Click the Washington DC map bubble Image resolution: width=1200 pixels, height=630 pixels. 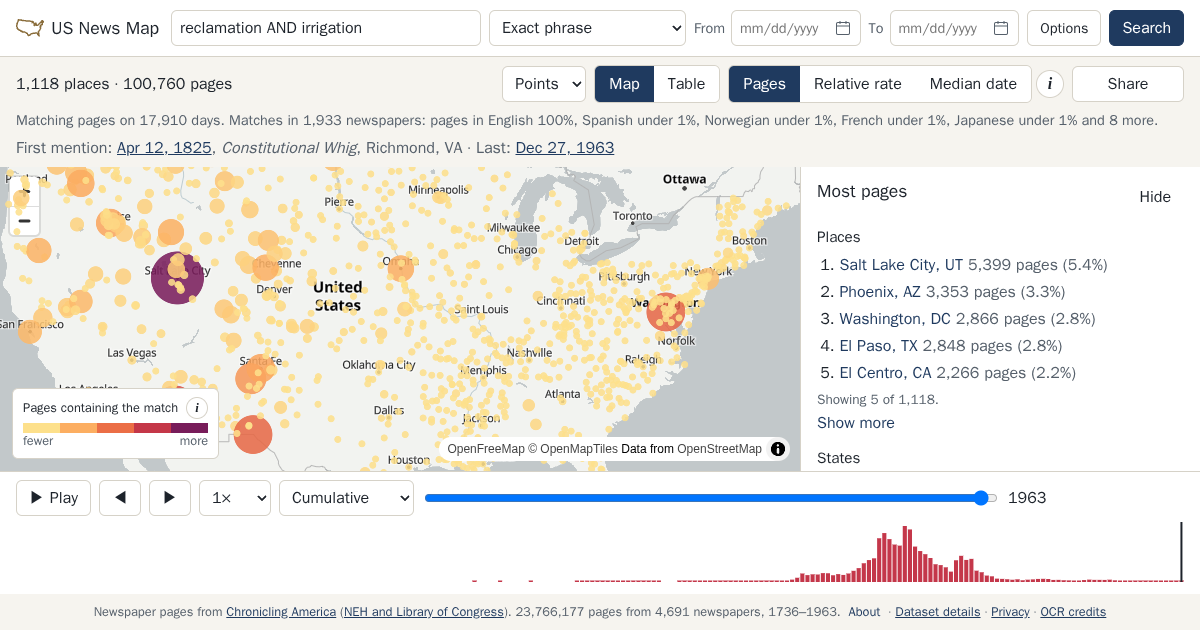[665, 311]
